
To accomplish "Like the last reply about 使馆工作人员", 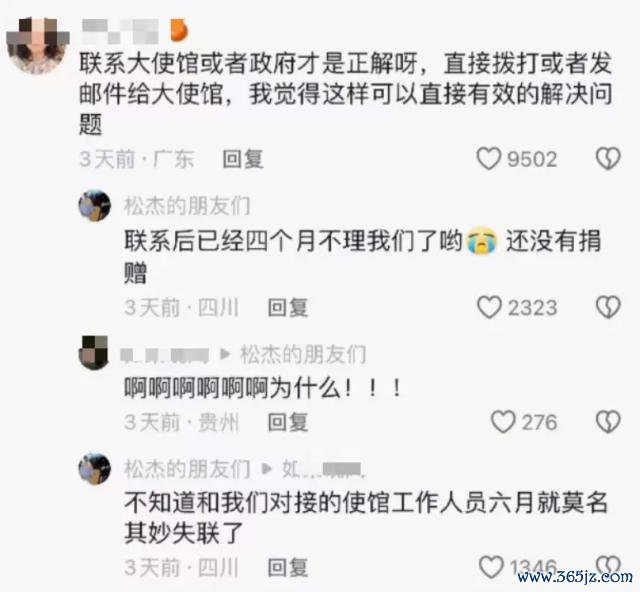I will [x=491, y=567].
